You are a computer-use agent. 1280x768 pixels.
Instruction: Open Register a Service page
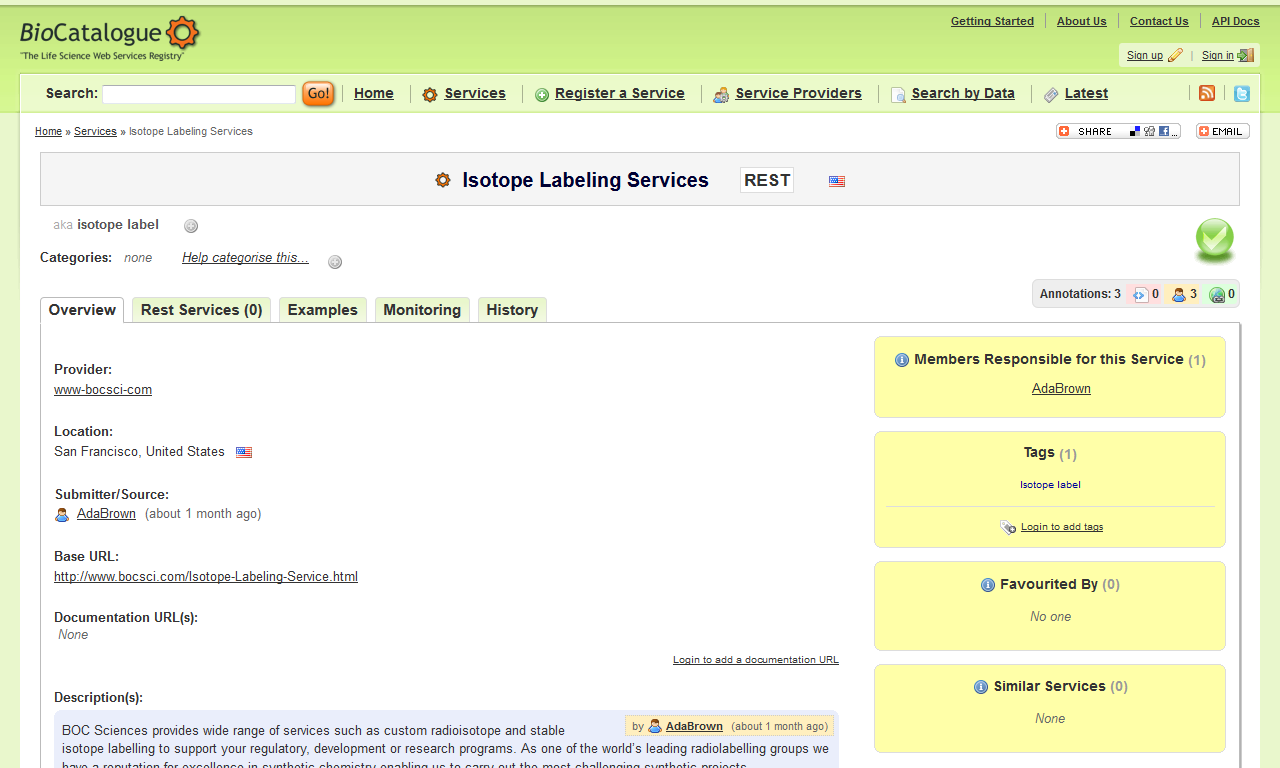click(x=620, y=93)
